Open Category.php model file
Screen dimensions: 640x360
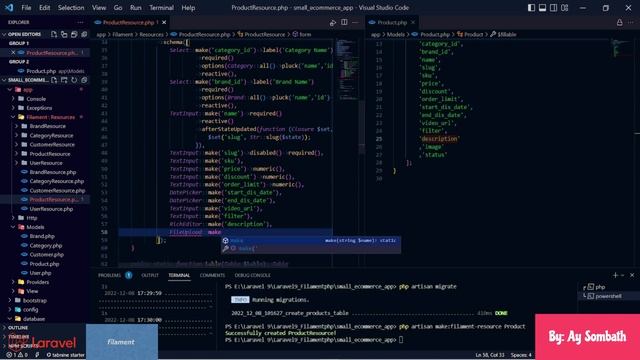(x=45, y=246)
